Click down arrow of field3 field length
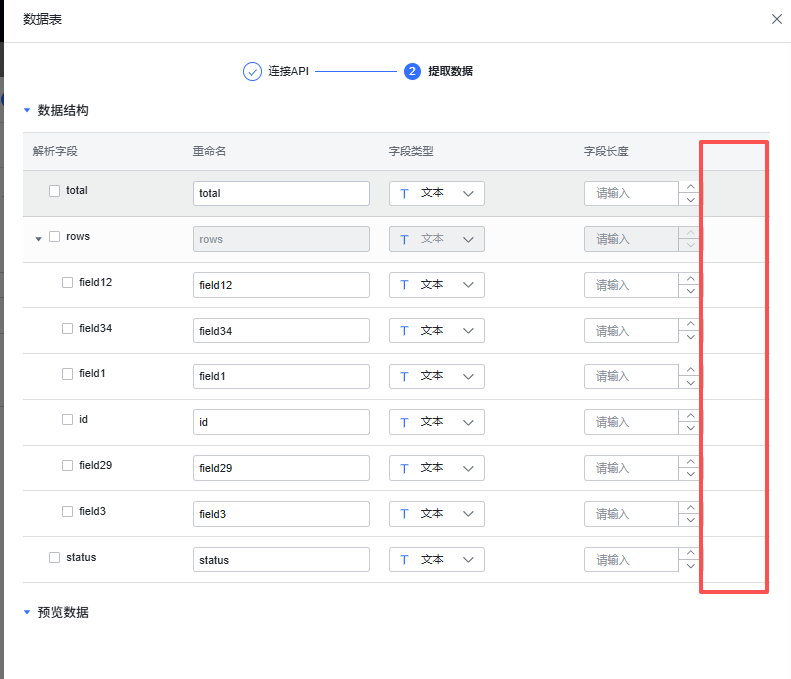Viewport: 791px width, 679px height. pyautogui.click(x=691, y=520)
